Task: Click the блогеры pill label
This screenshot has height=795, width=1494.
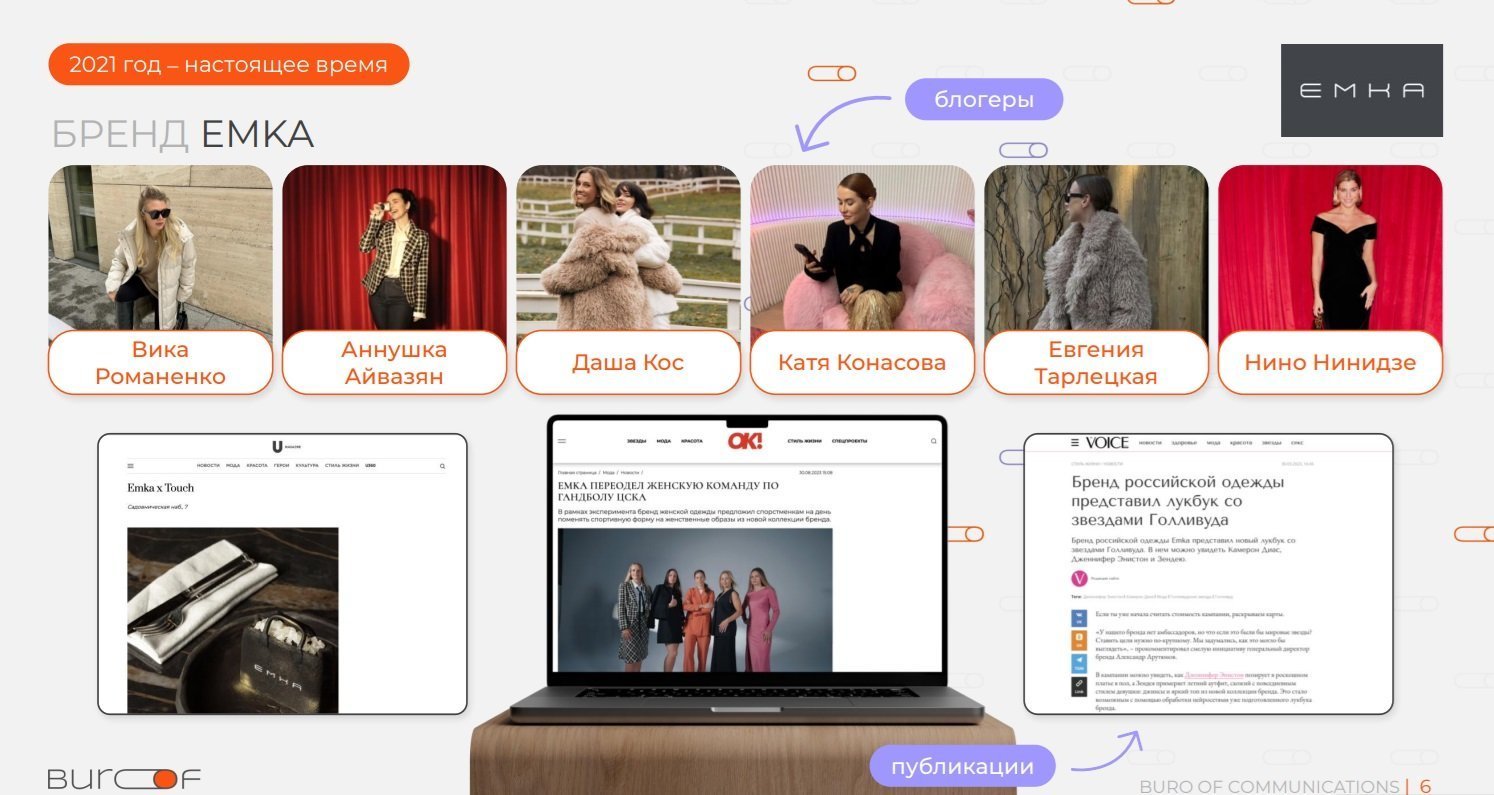Action: coord(984,99)
